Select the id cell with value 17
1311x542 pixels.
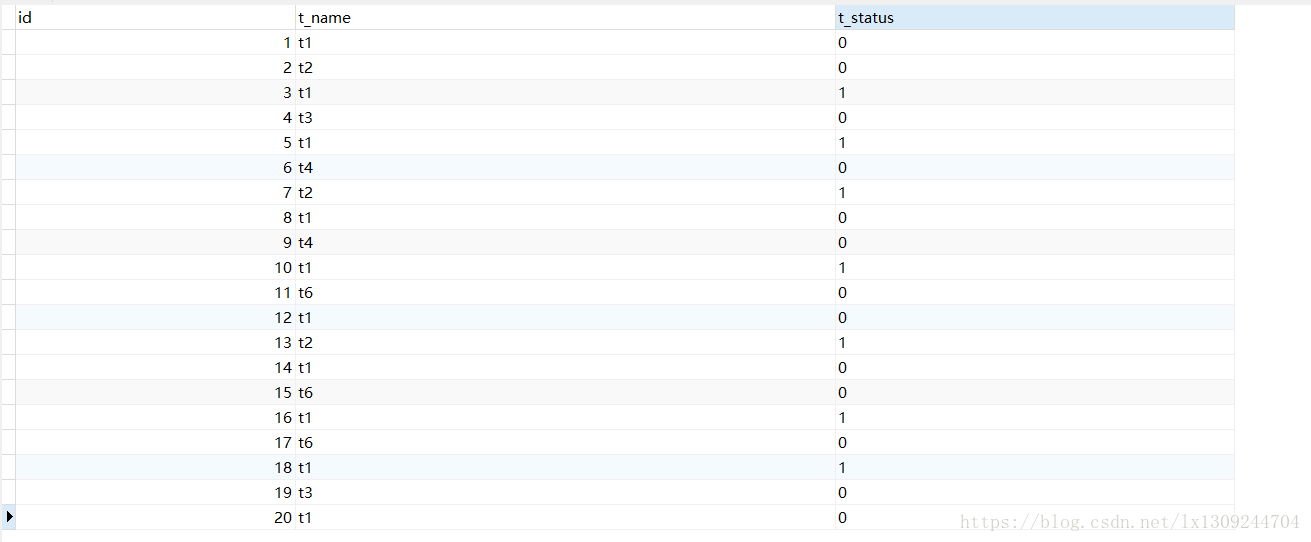point(155,443)
